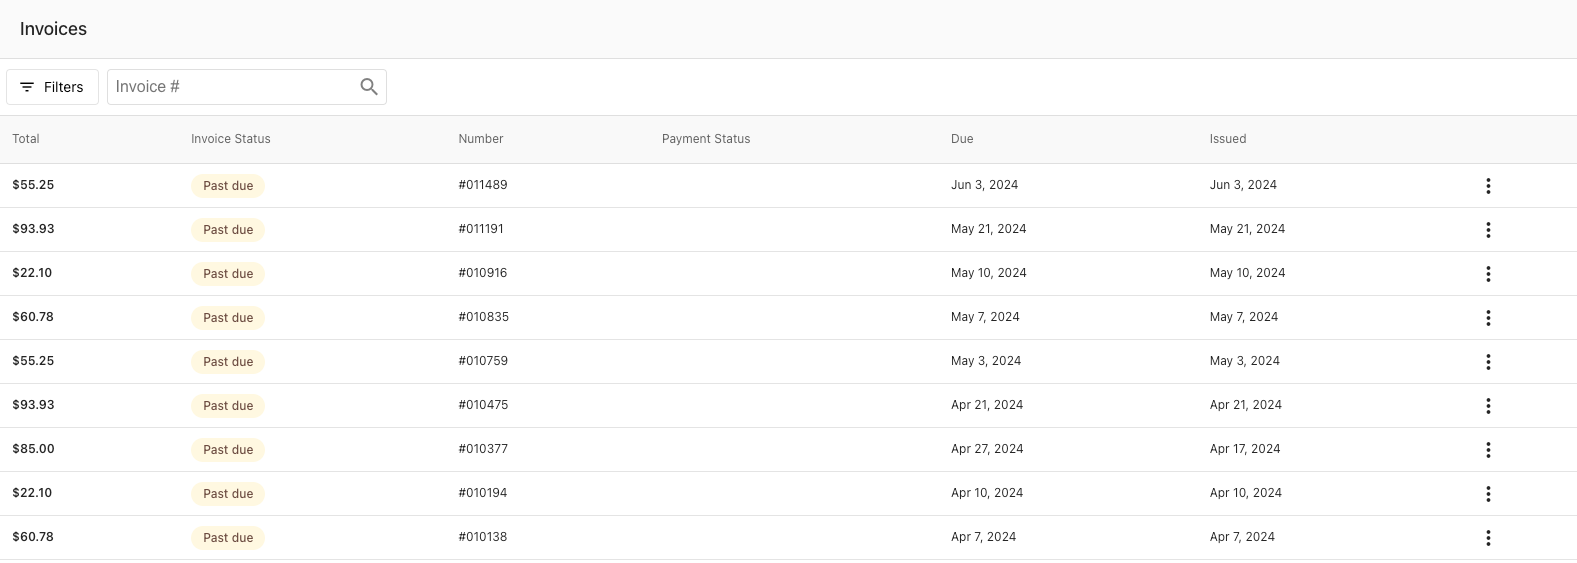Open the row actions for invoice #010759
The width and height of the screenshot is (1577, 563).
[1488, 362]
